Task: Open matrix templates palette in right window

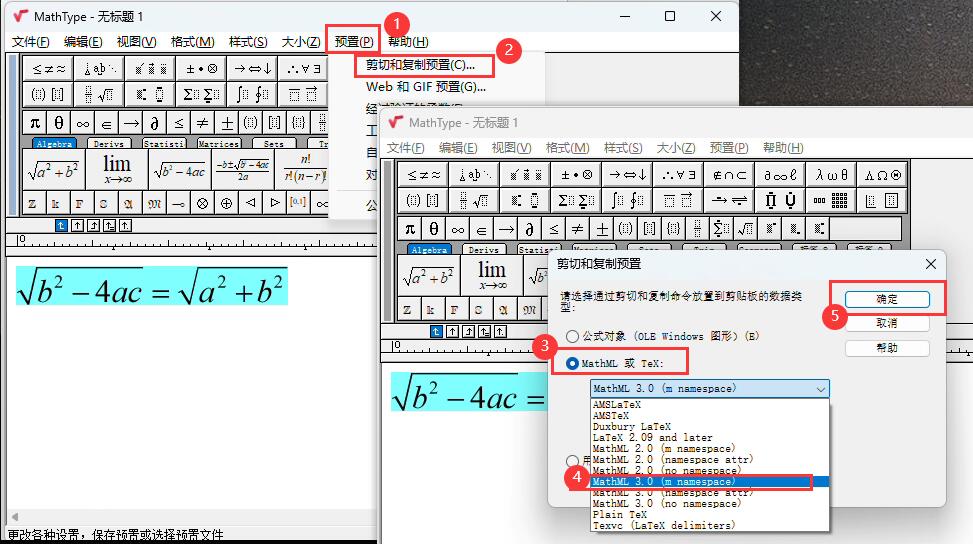Action: [832, 200]
